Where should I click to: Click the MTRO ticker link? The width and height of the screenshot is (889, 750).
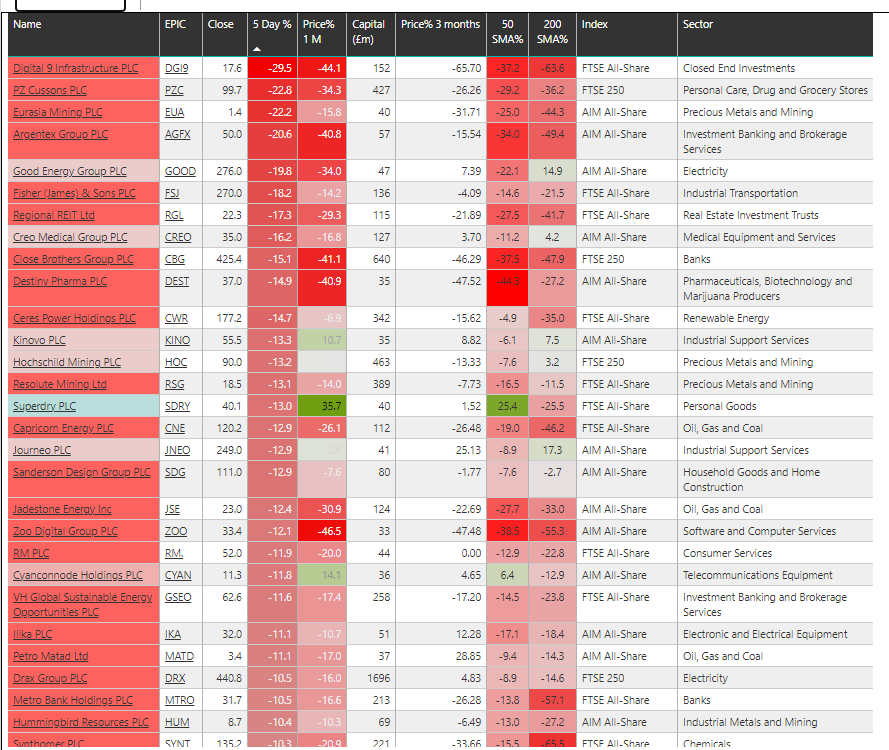180,702
